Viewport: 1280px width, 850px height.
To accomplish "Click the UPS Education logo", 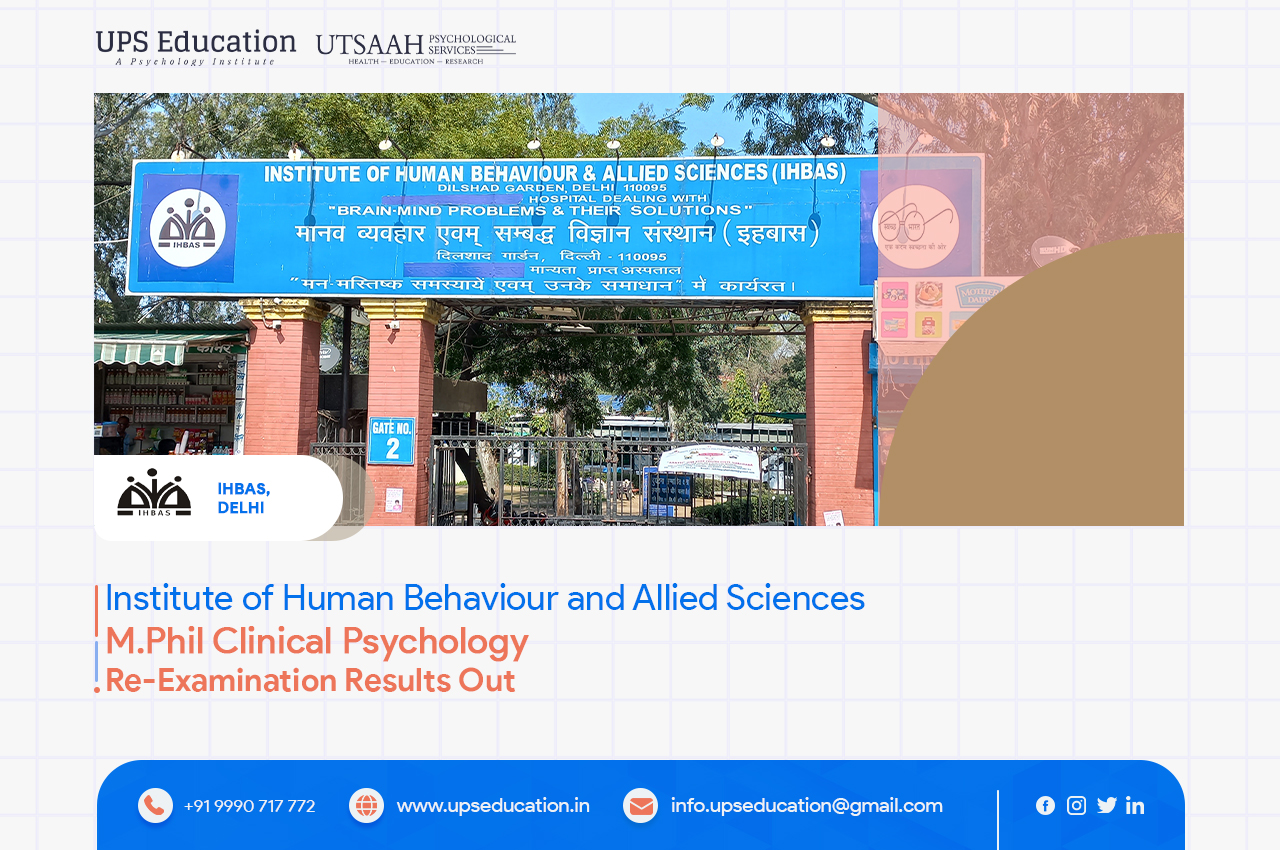I will 196,48.
